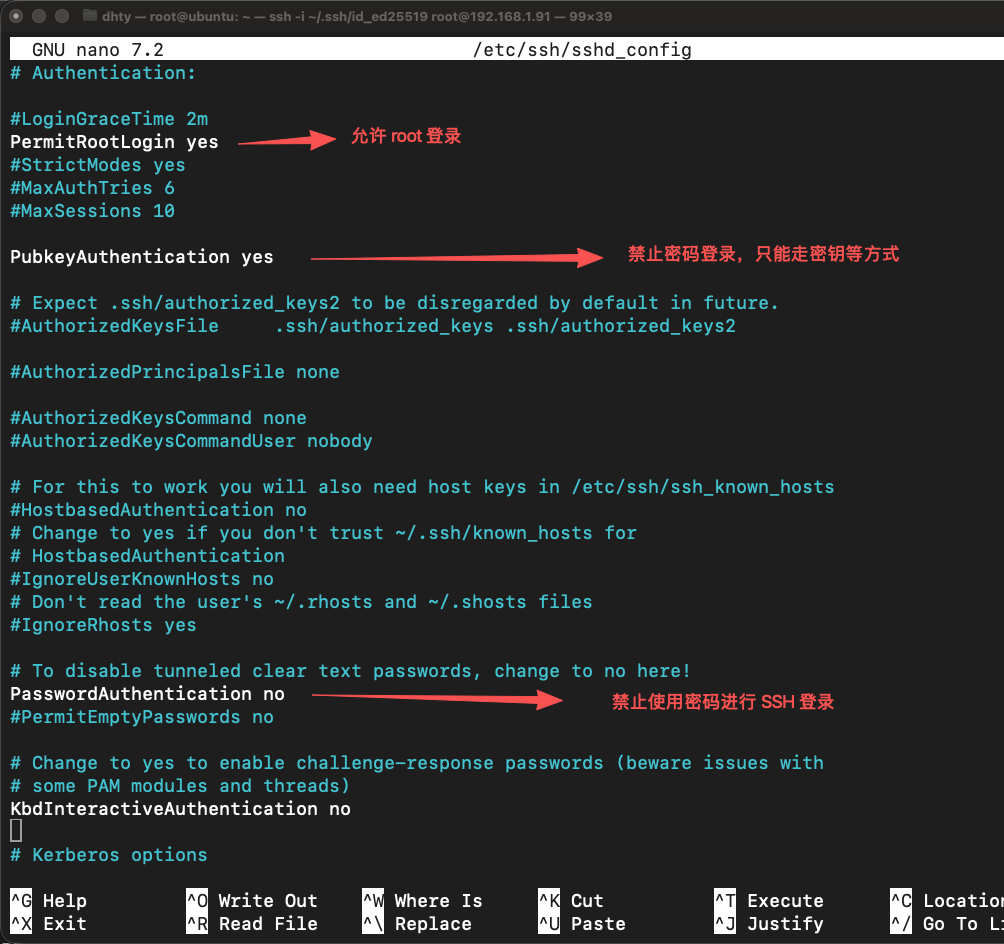Click the empty cursor block below KbdInteractiveAuthentication
This screenshot has width=1004, height=944.
(15, 831)
